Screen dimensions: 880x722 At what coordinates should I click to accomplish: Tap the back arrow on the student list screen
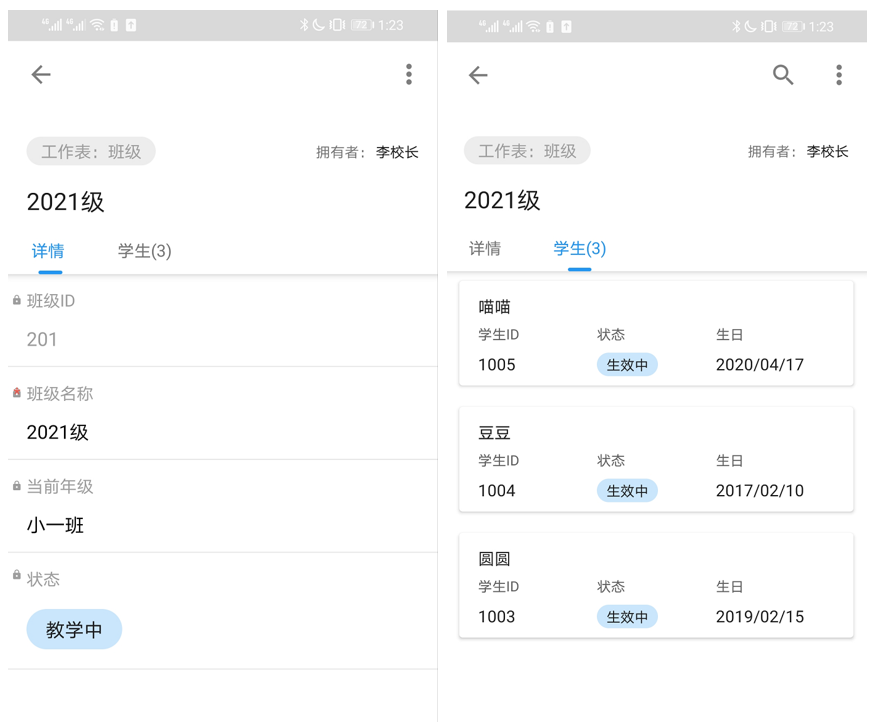478,74
